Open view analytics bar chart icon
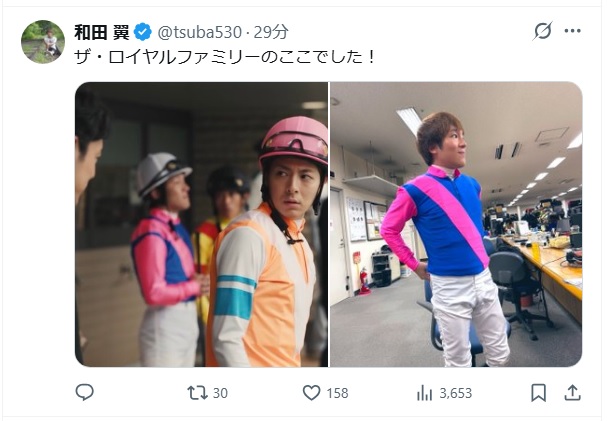 425,394
